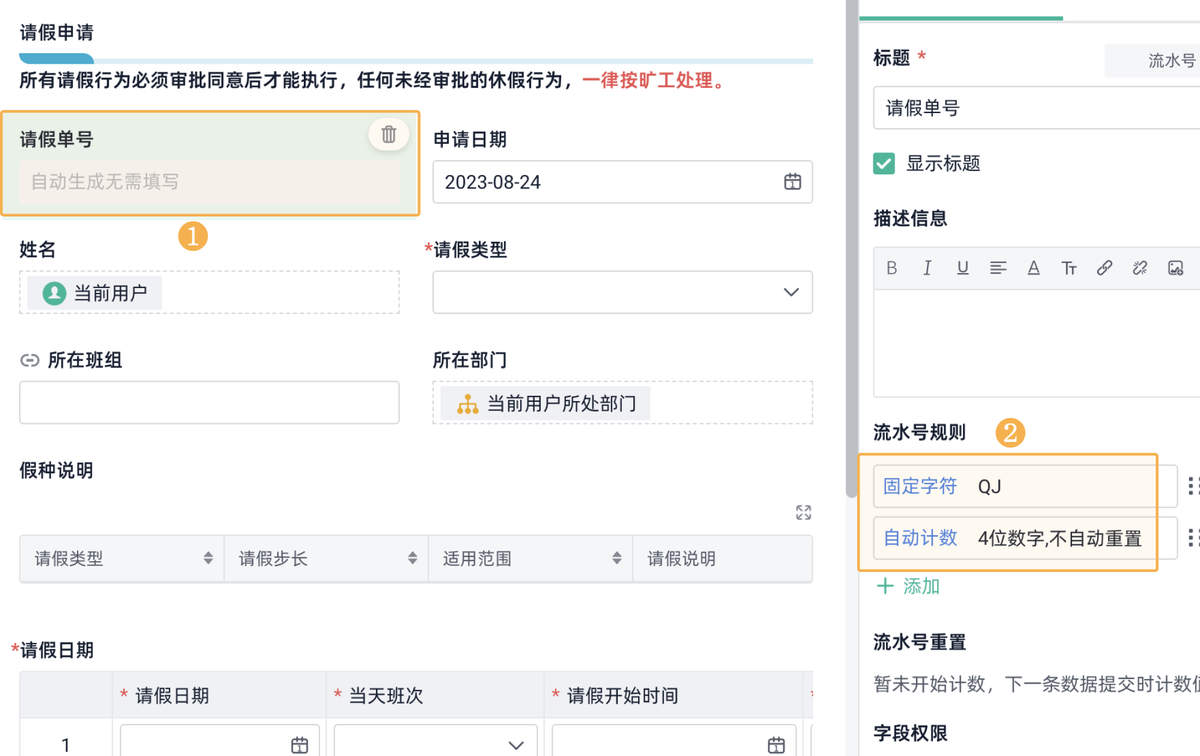Viewport: 1200px width, 756px height.
Task: Open the 请假类型 dropdown
Action: [x=789, y=292]
